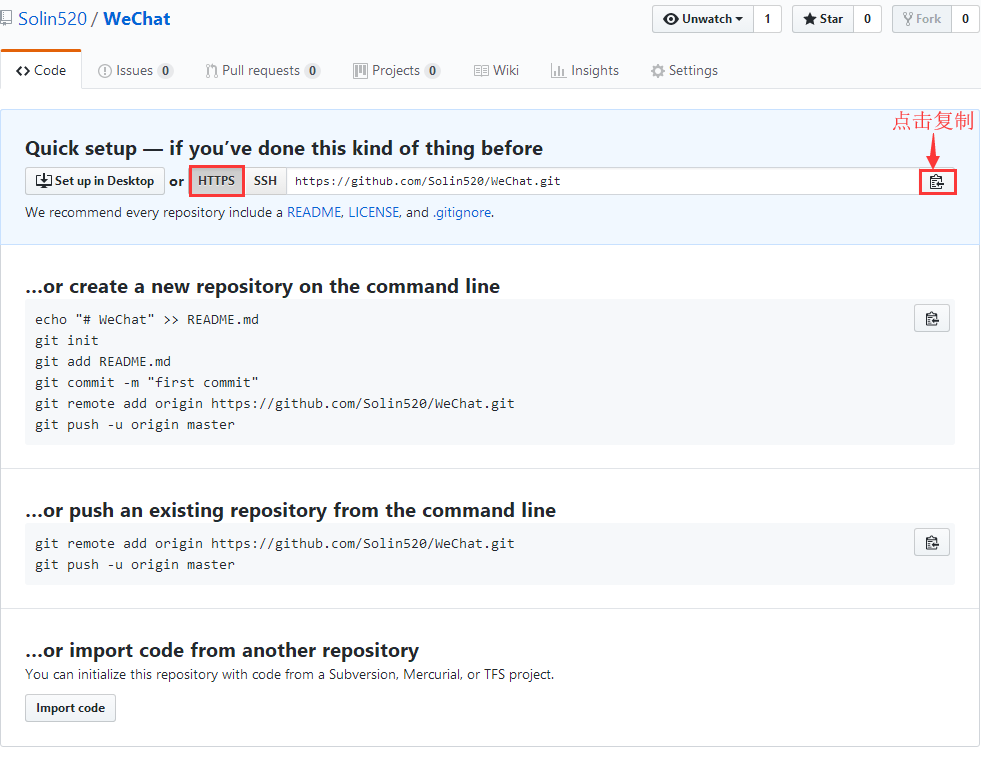Click the clone URL text field
981x758 pixels.
(x=603, y=181)
